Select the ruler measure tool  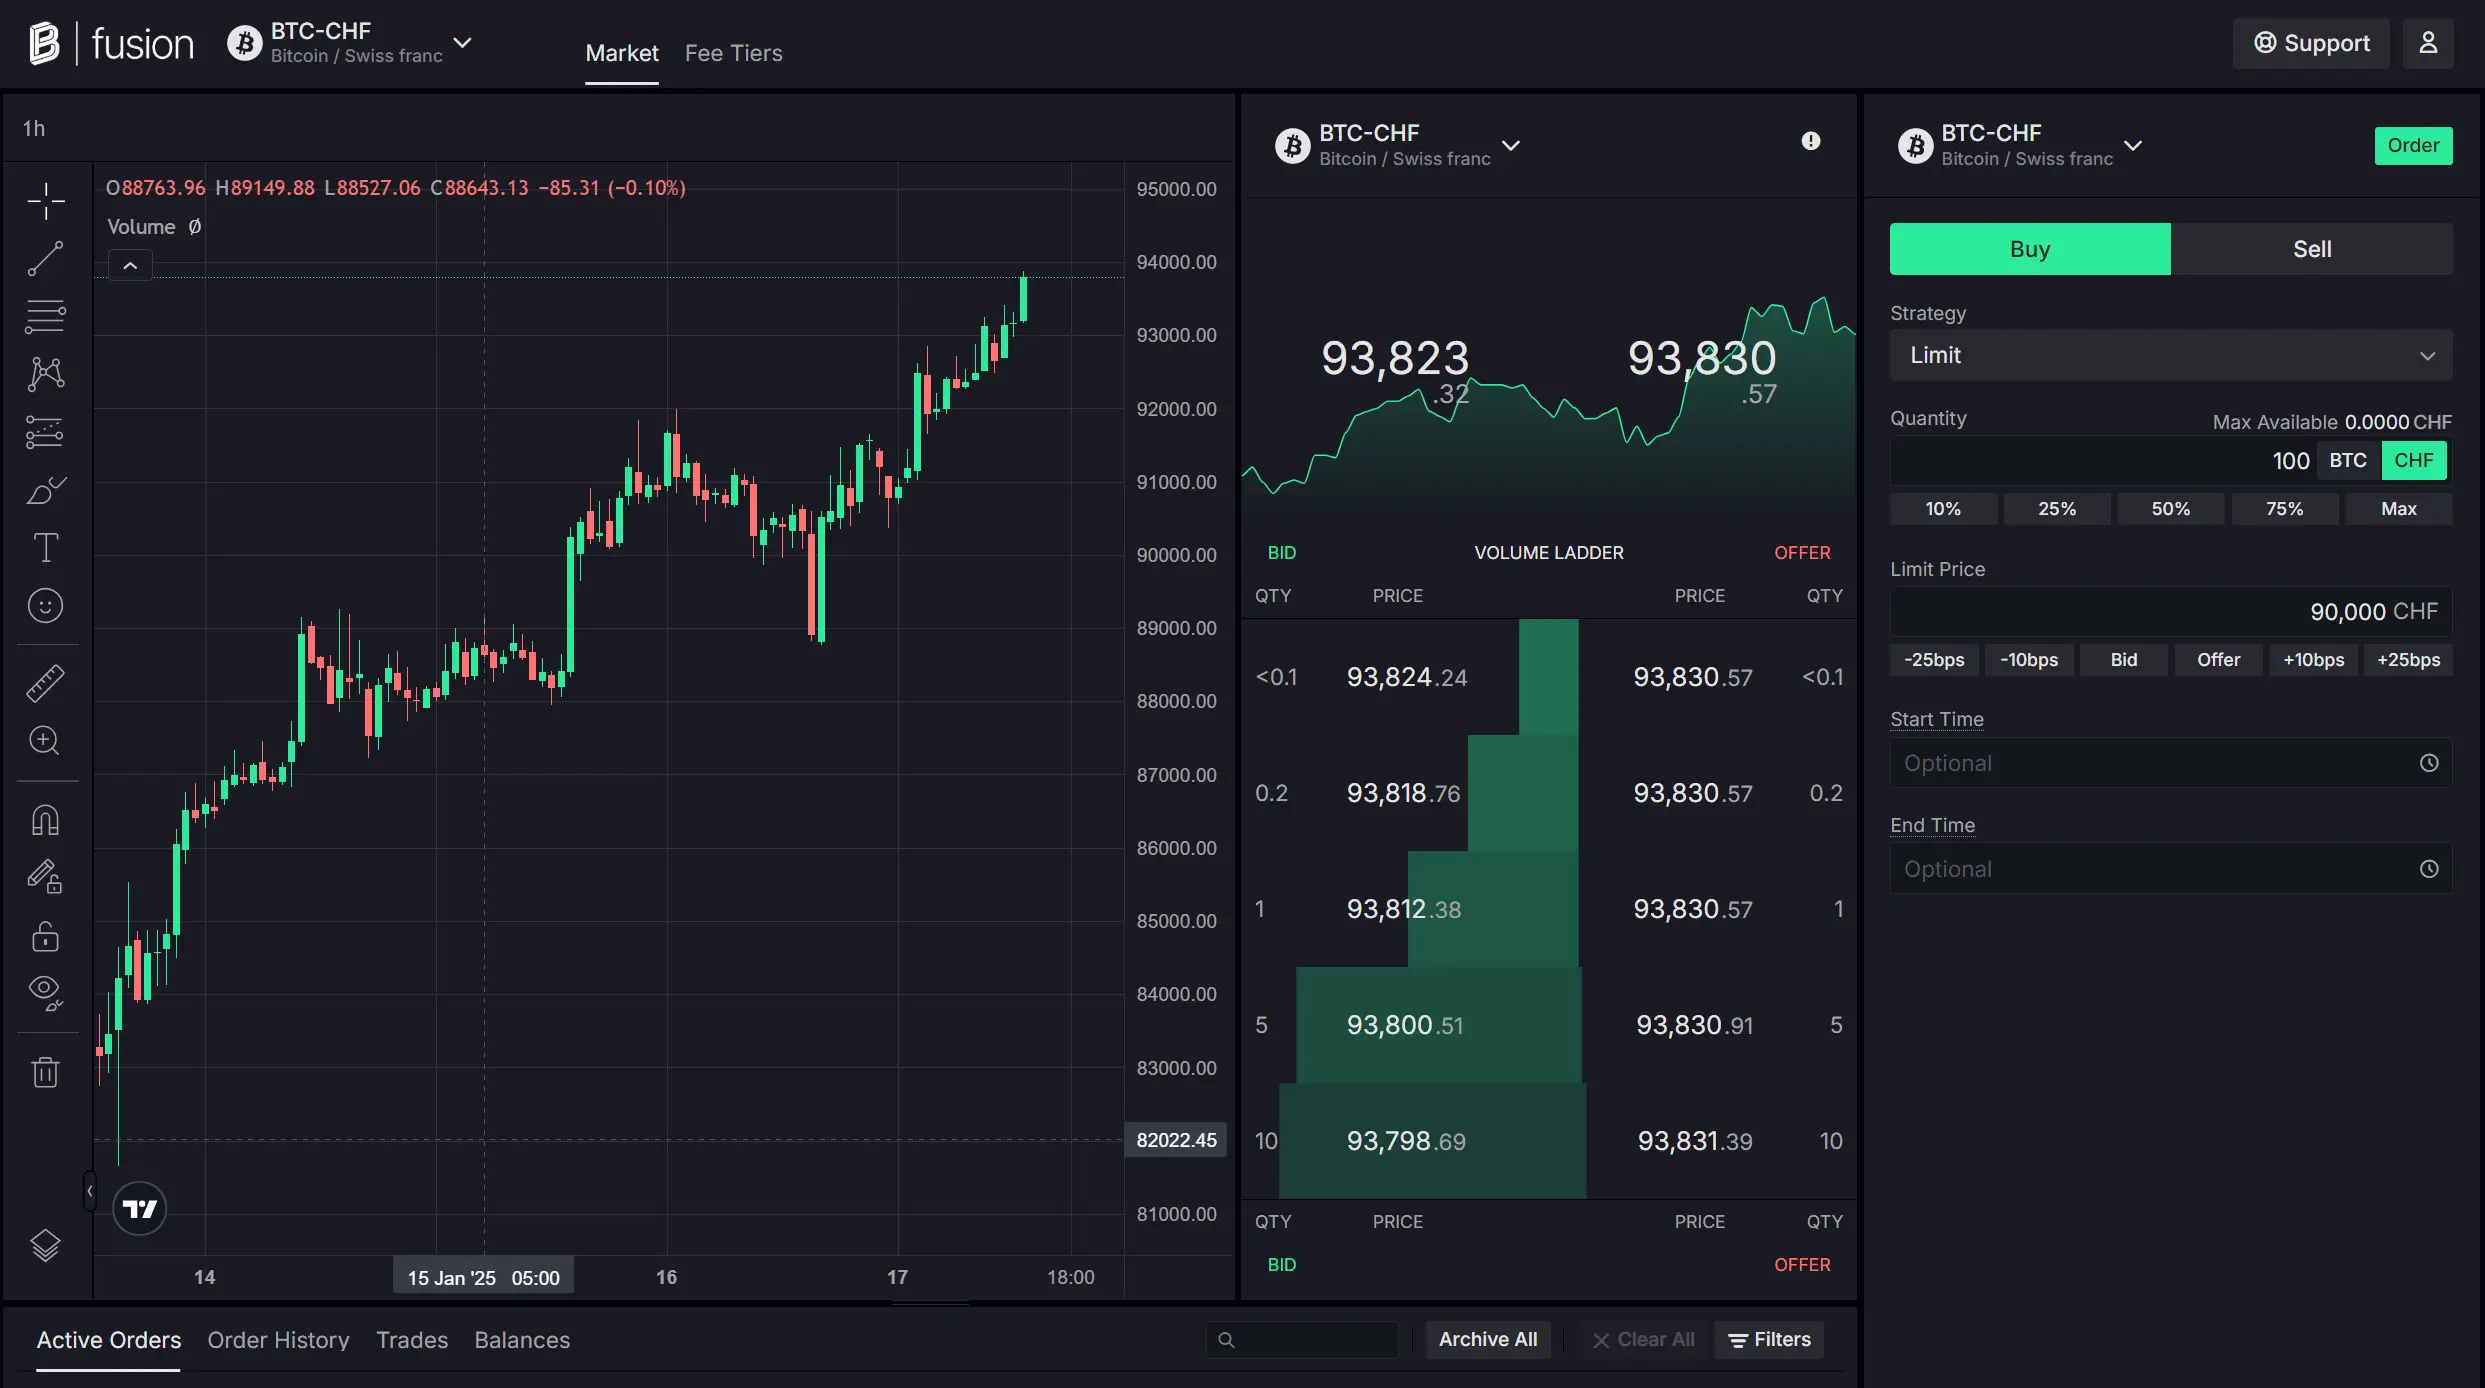click(46, 683)
